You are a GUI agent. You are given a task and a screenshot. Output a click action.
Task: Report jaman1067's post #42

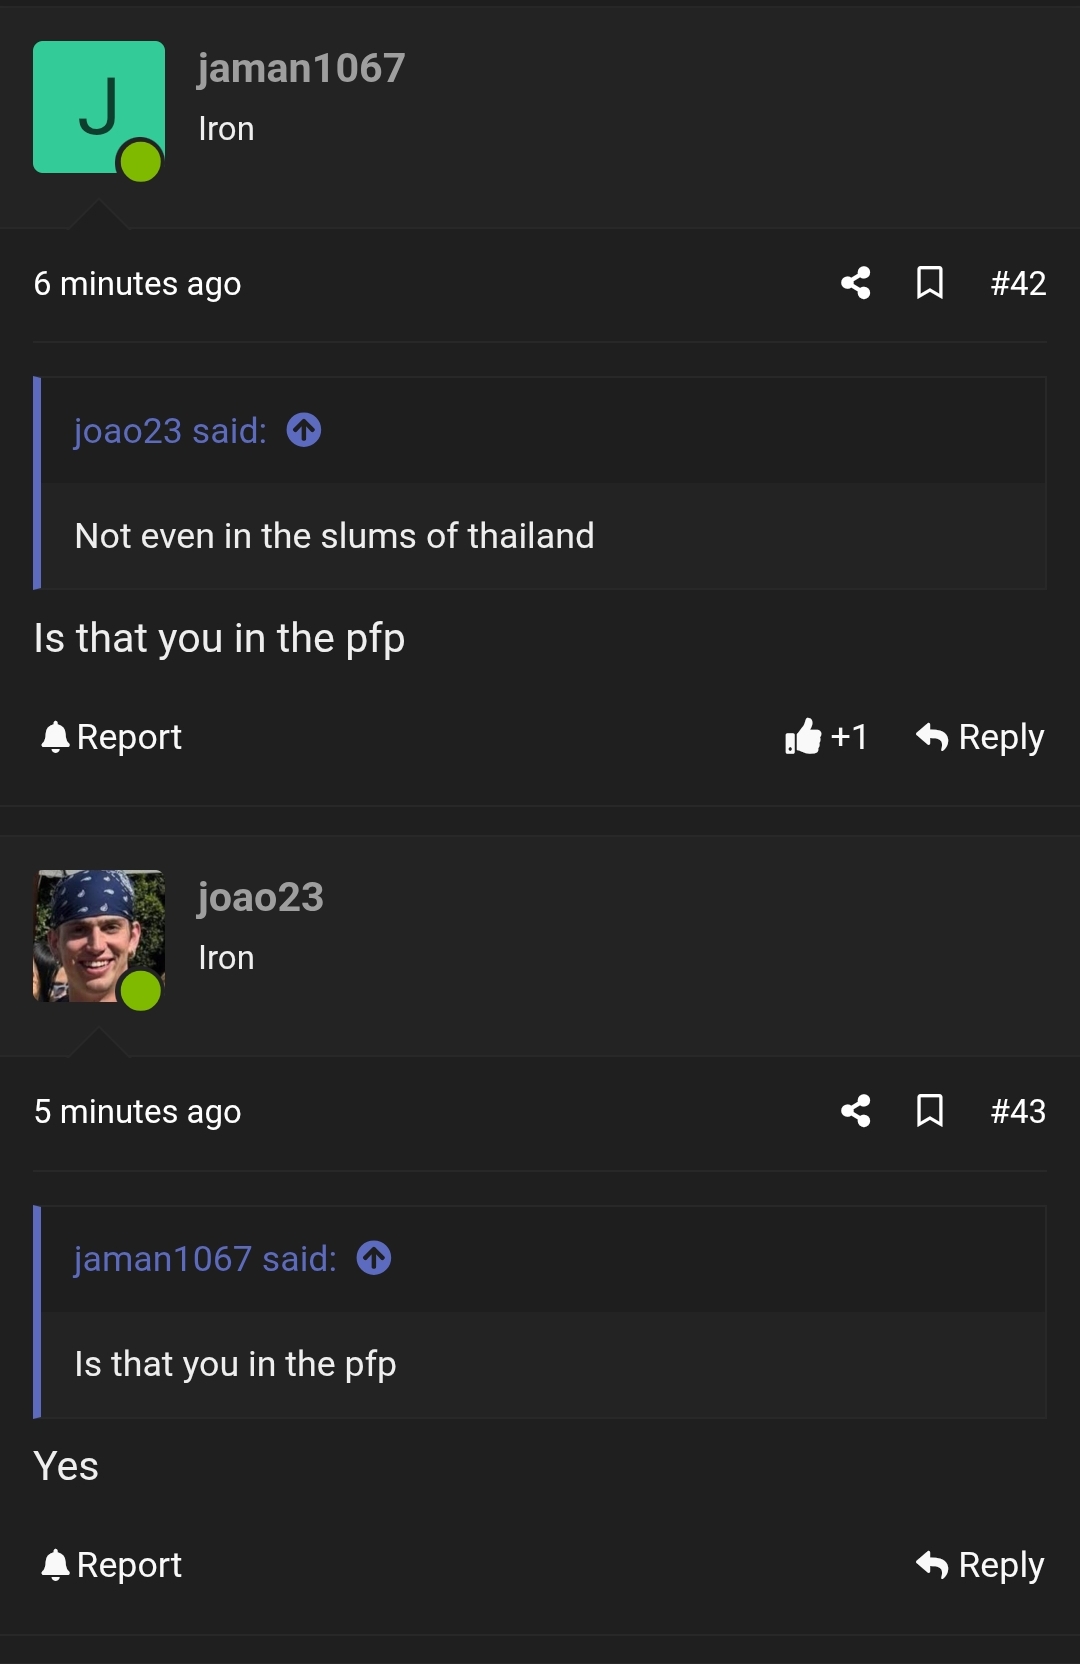tap(112, 737)
